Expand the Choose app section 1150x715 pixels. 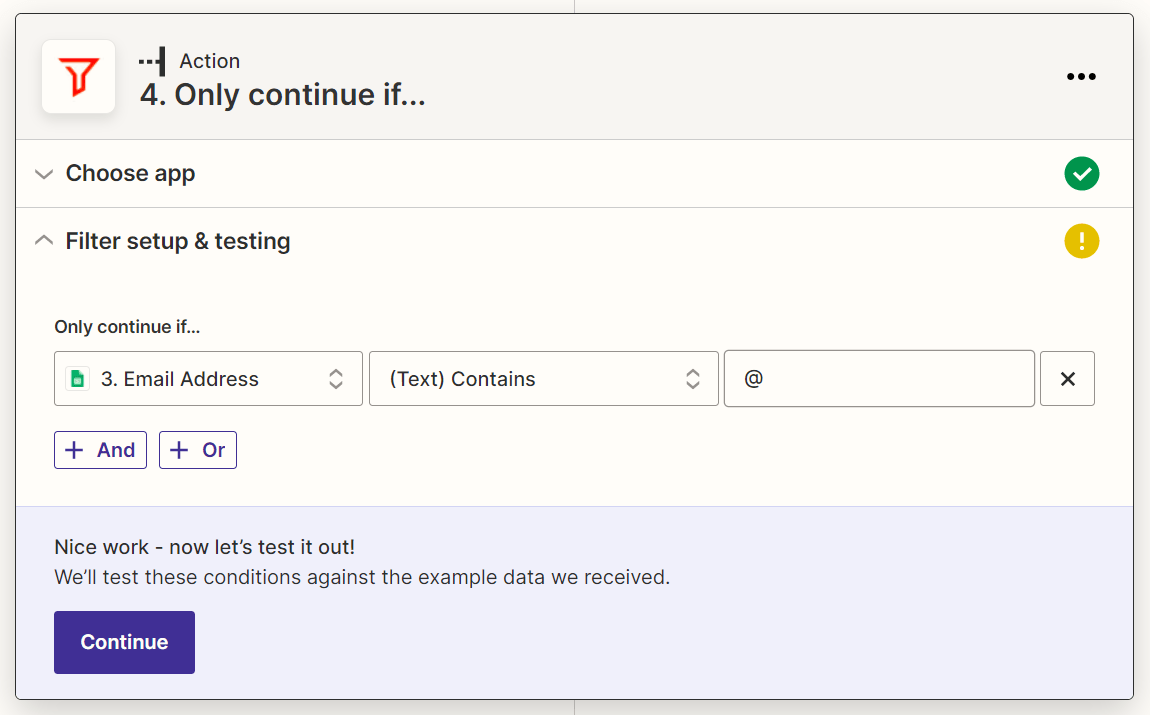tap(44, 173)
